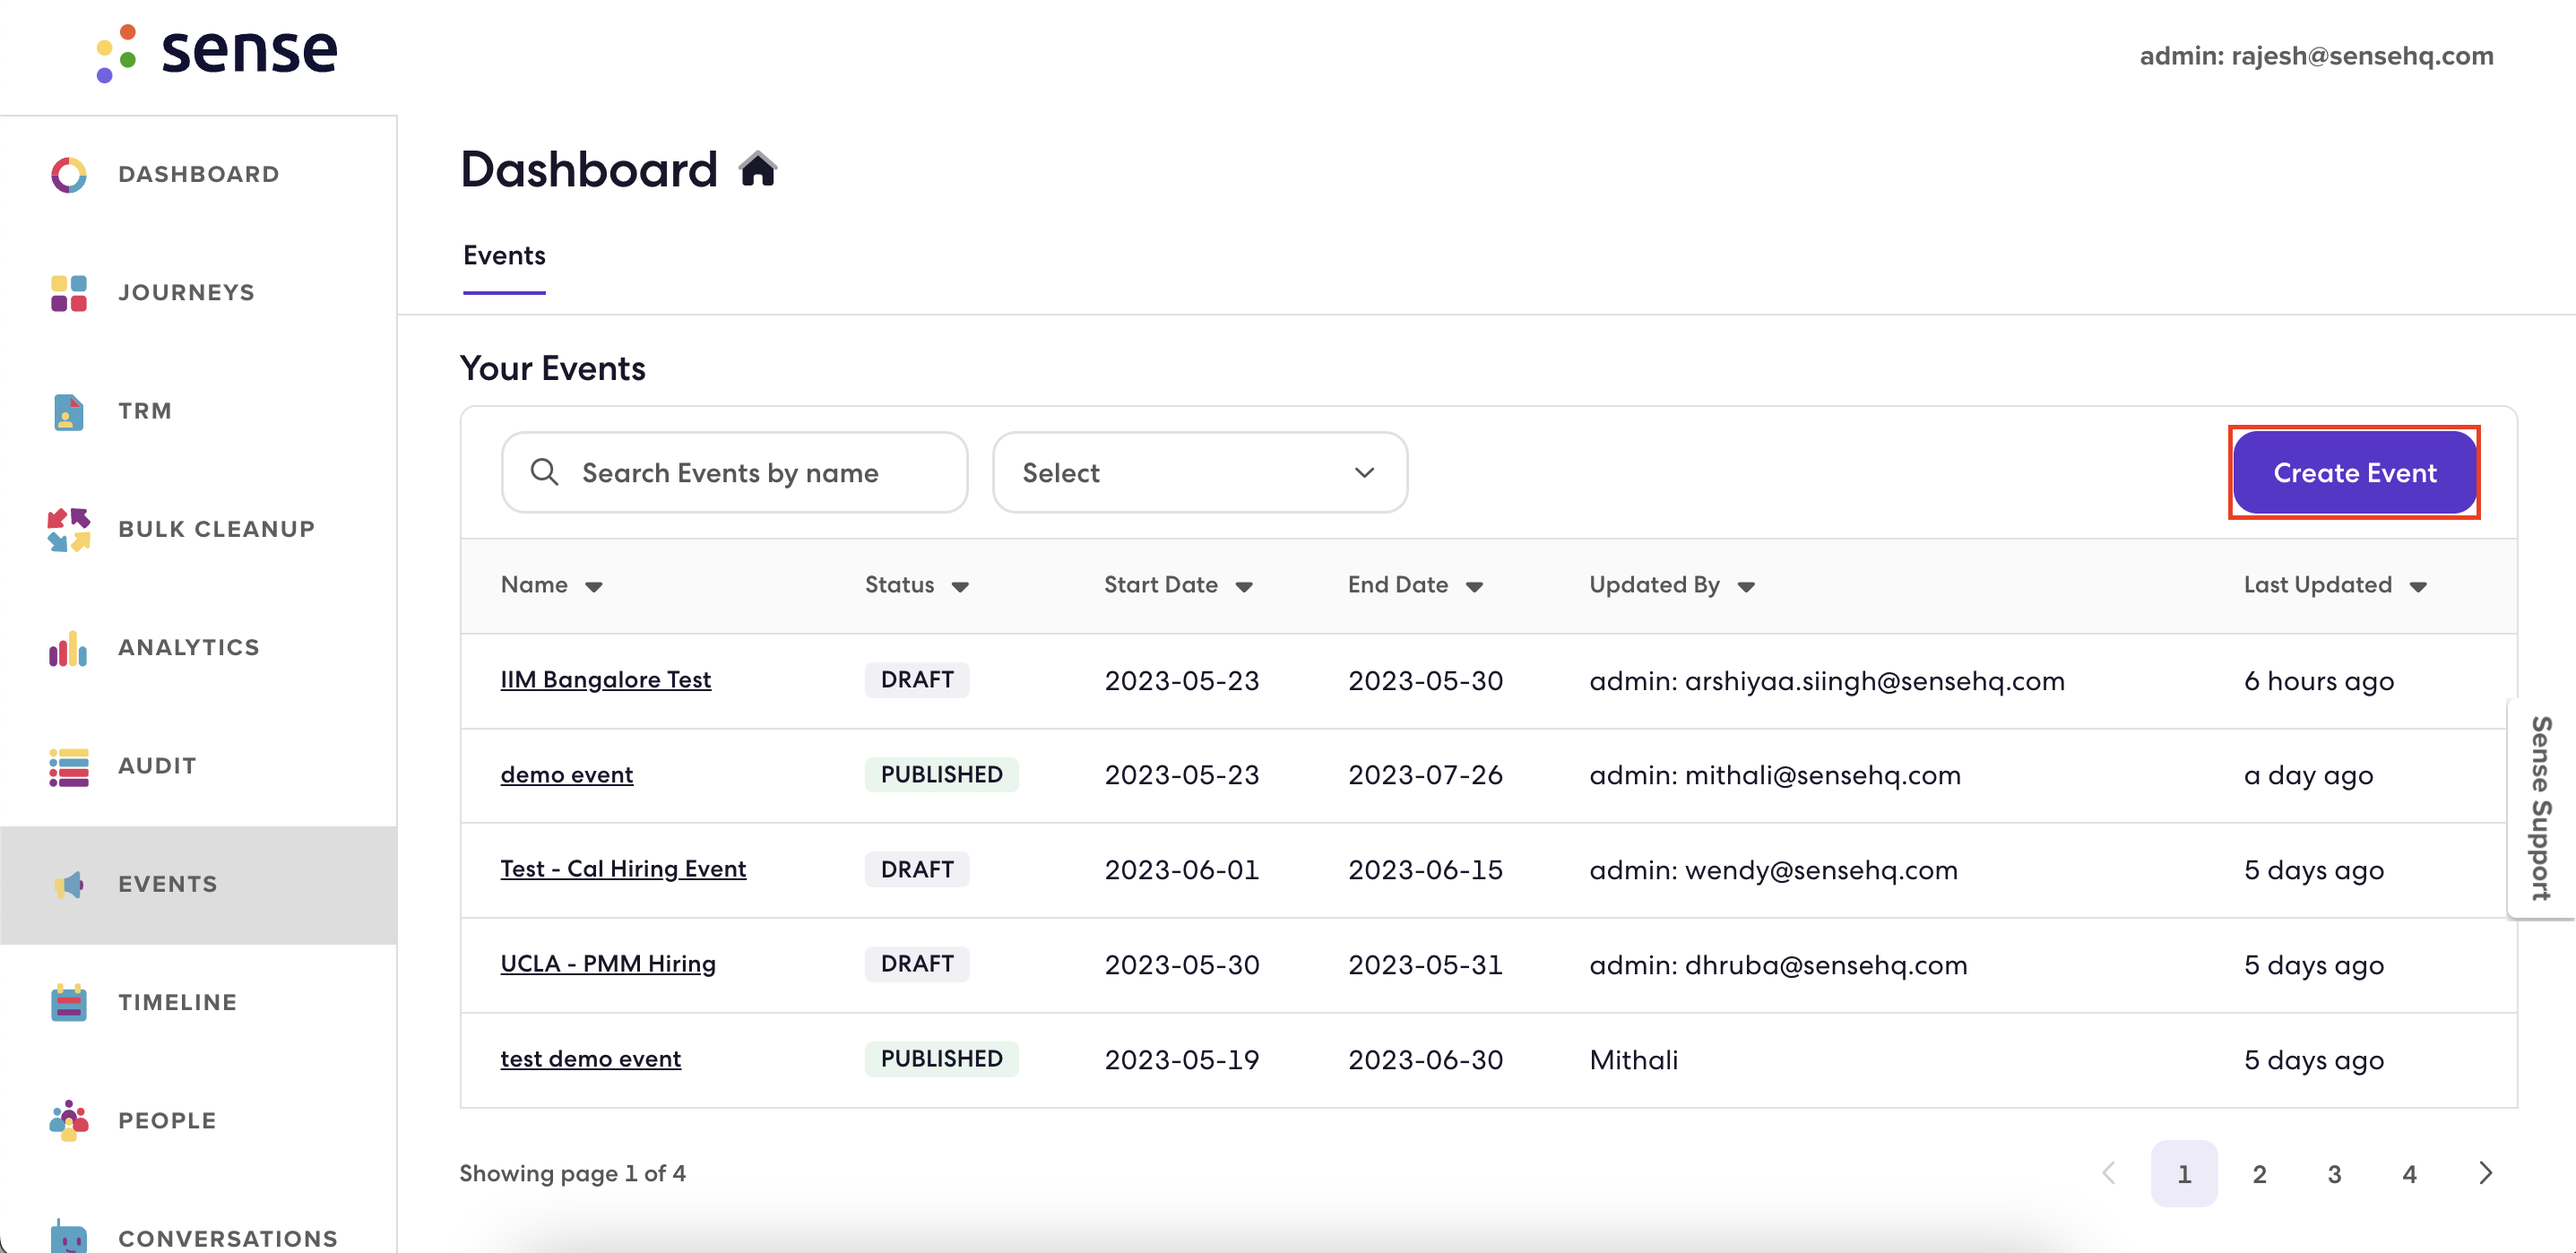The width and height of the screenshot is (2576, 1253).
Task: Sort by Name column arrow
Action: tap(594, 587)
